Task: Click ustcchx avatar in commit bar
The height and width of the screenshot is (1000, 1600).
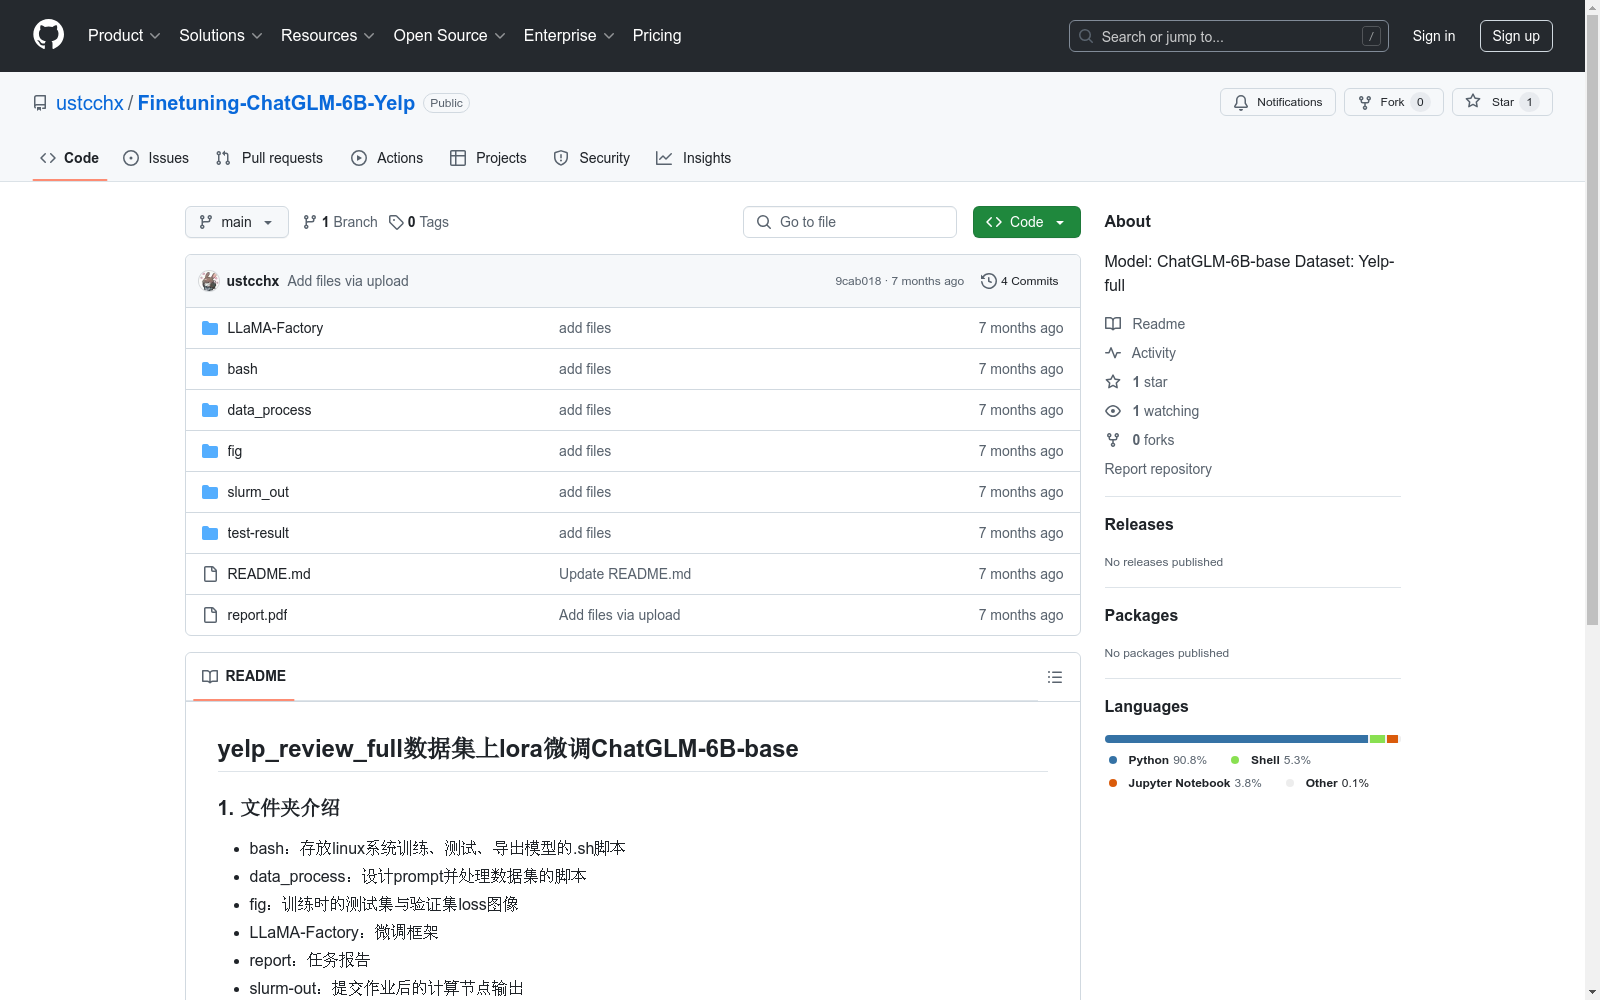Action: pos(209,281)
